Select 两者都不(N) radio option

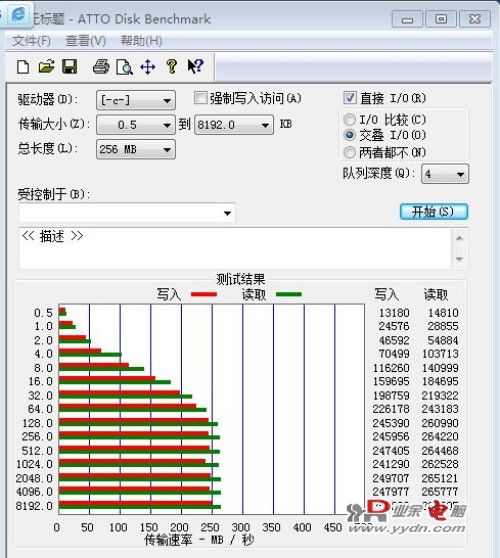[x=349, y=152]
